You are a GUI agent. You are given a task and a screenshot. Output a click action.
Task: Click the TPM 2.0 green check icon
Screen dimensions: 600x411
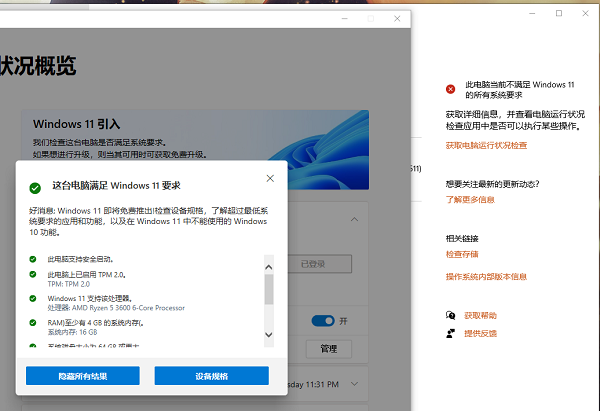(x=34, y=274)
